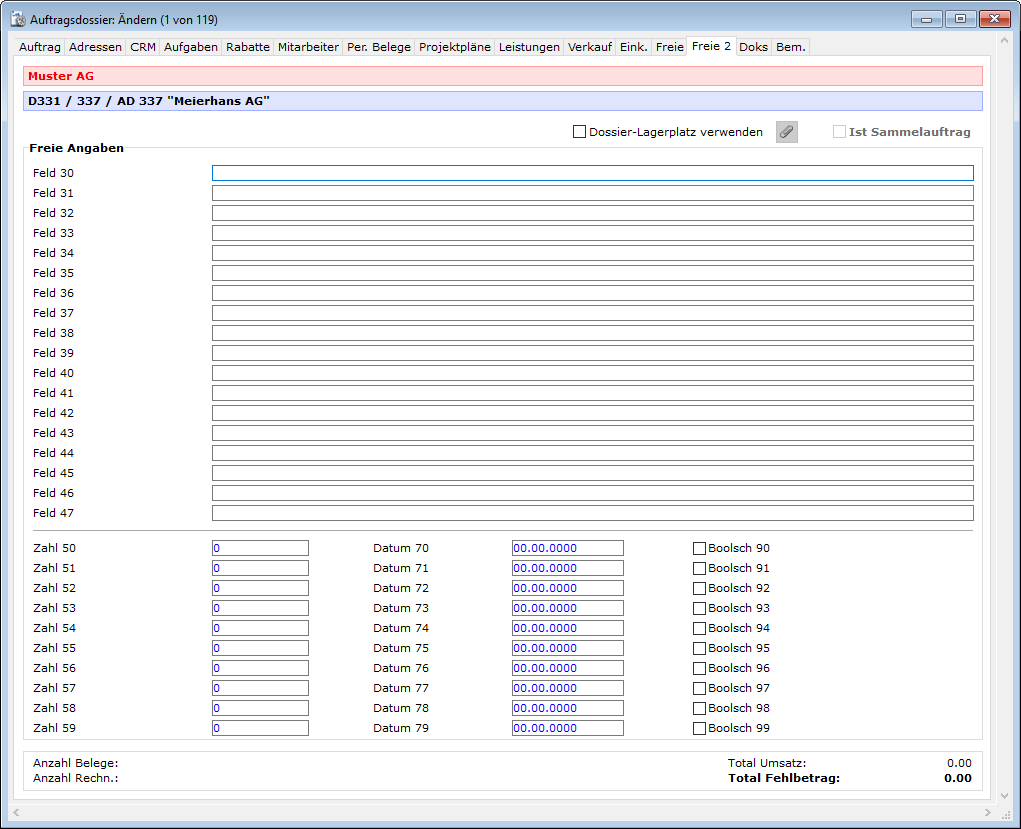Select the Leistungen tab

coord(529,47)
